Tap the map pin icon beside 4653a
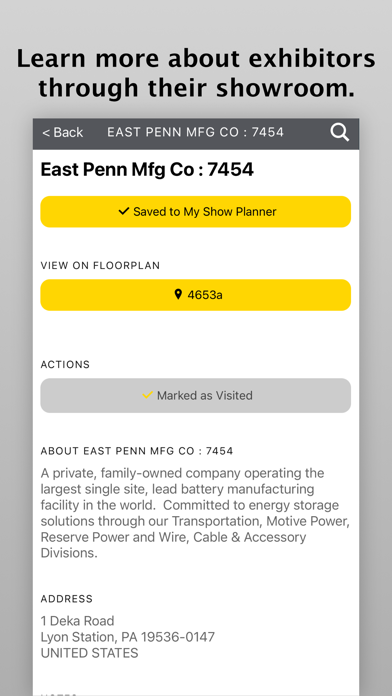Screen dimensions: 392x696 [178, 294]
